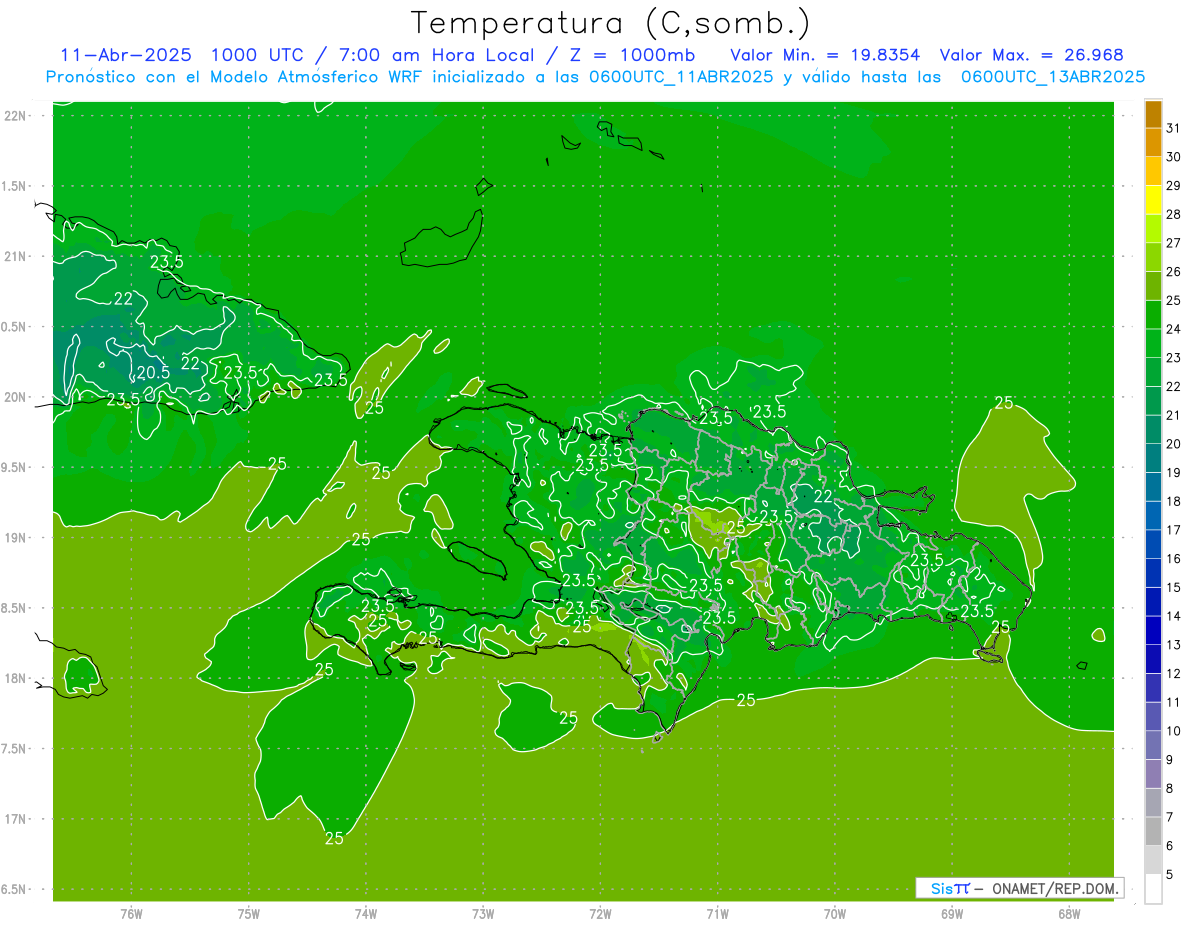Click the '1000 UTC' time text
The width and height of the screenshot is (1200, 927).
(257, 55)
